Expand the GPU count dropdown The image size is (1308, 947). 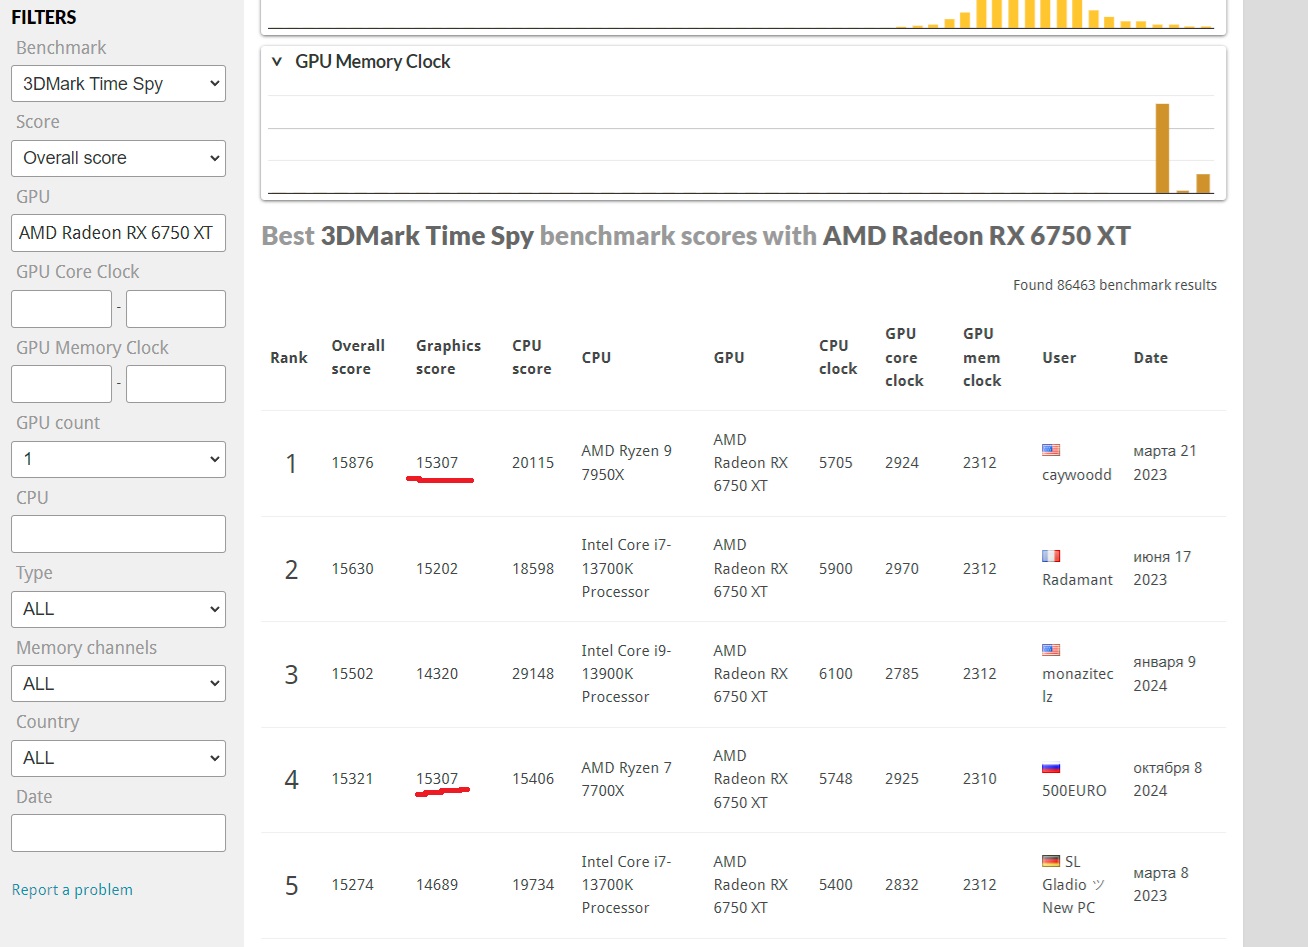(118, 459)
